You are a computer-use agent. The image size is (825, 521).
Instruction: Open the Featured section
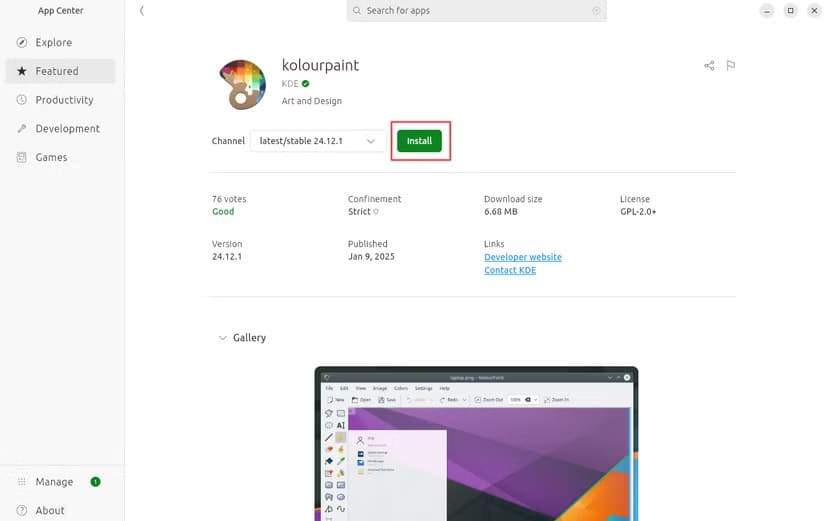tap(57, 71)
